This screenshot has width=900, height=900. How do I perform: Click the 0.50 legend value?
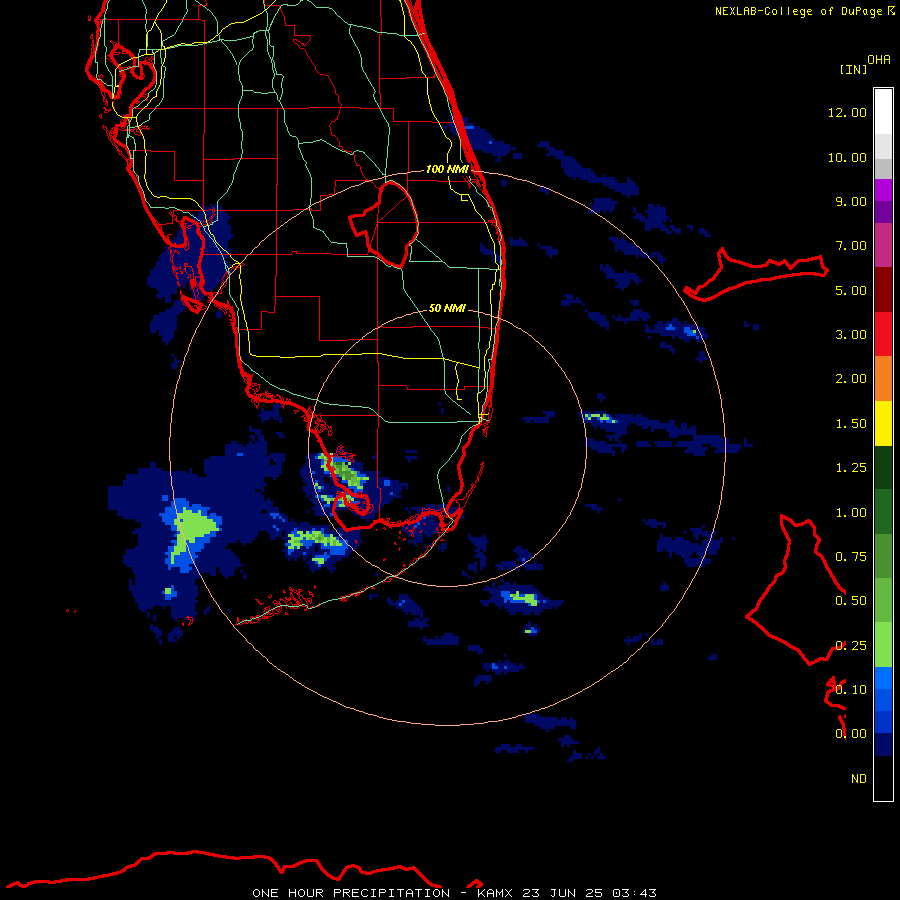pyautogui.click(x=851, y=601)
